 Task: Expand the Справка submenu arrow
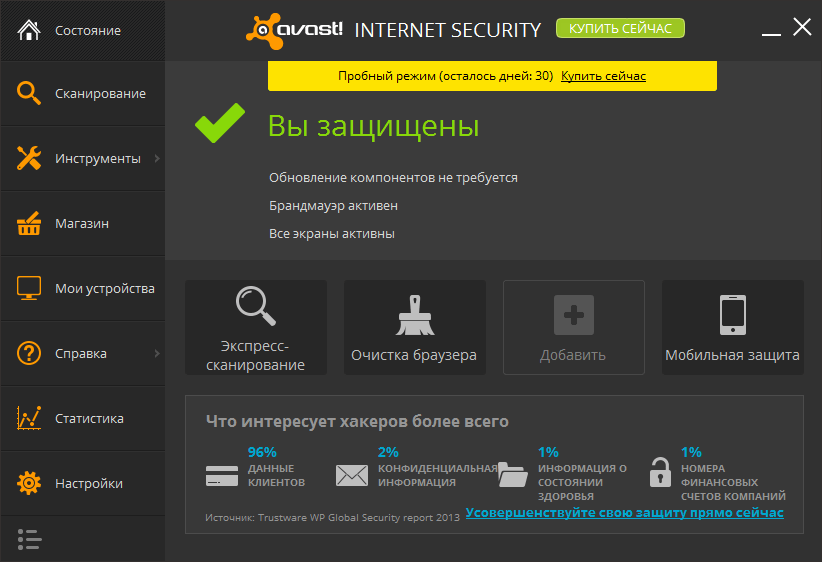[x=157, y=353]
